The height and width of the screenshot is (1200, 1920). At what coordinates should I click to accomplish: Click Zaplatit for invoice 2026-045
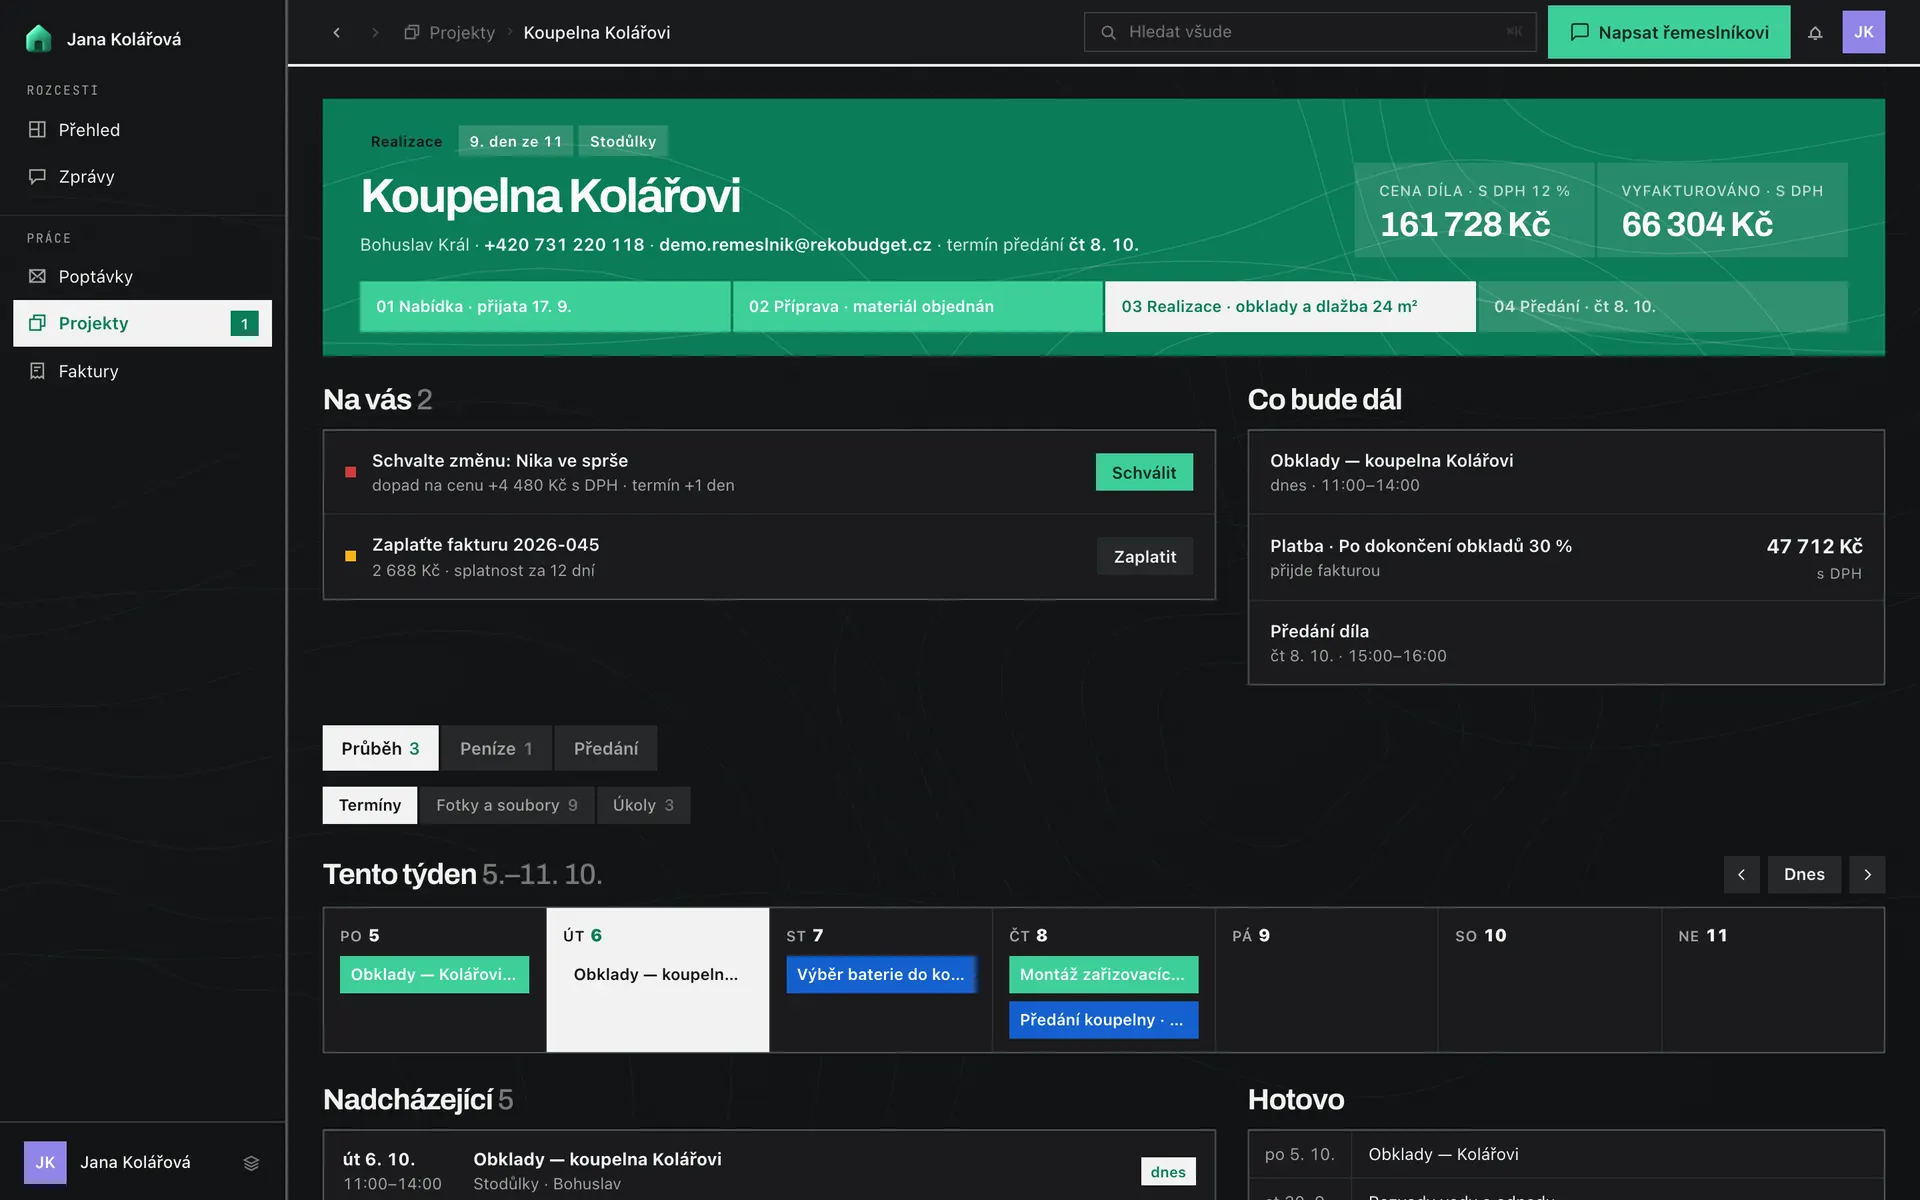(x=1145, y=556)
